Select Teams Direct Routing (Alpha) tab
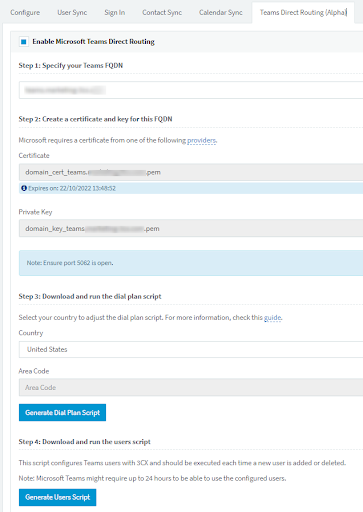363x512 pixels. tap(303, 13)
